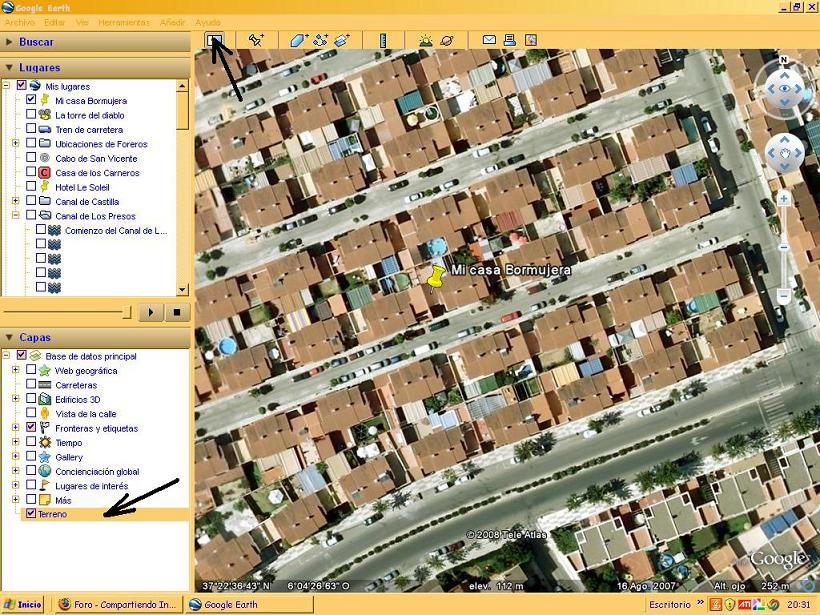This screenshot has height=615, width=820.
Task: Toggle the sidebar panel button
Action: point(214,40)
